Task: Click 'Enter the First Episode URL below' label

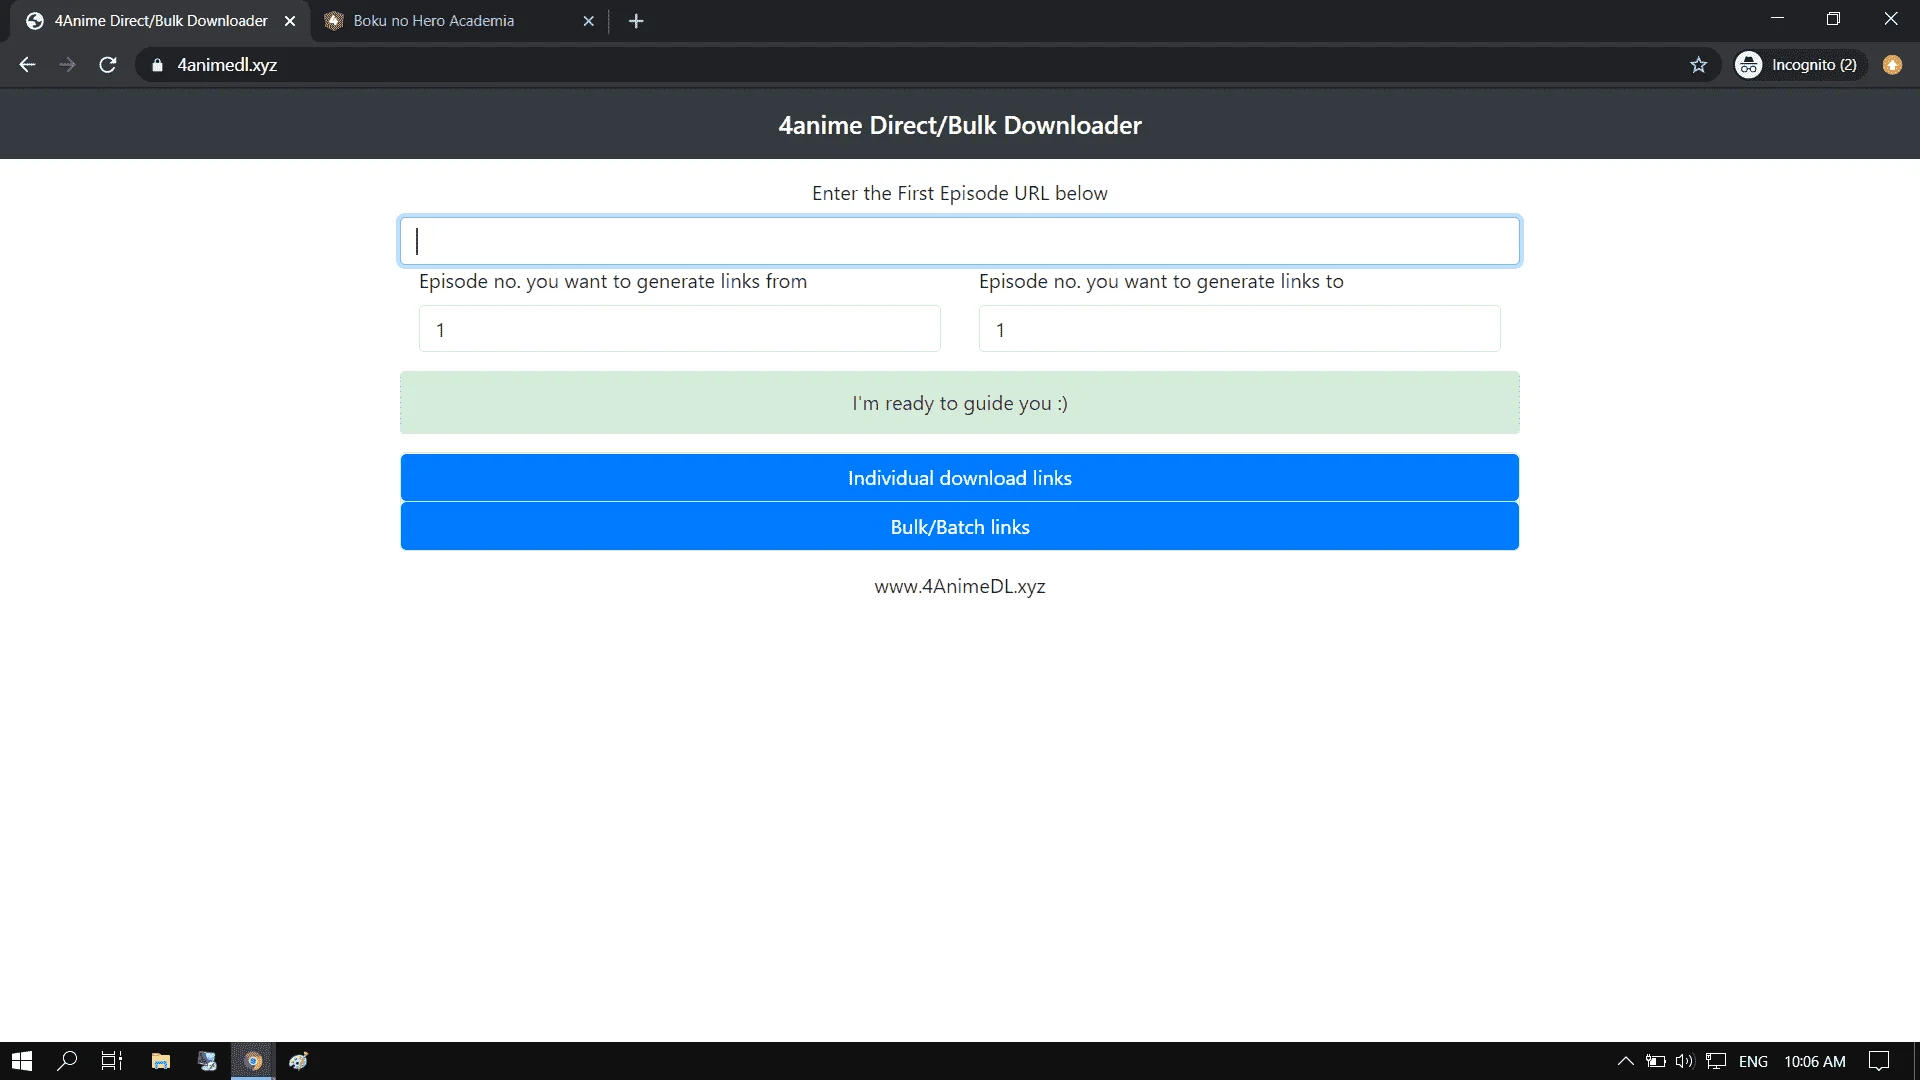Action: pyautogui.click(x=960, y=193)
